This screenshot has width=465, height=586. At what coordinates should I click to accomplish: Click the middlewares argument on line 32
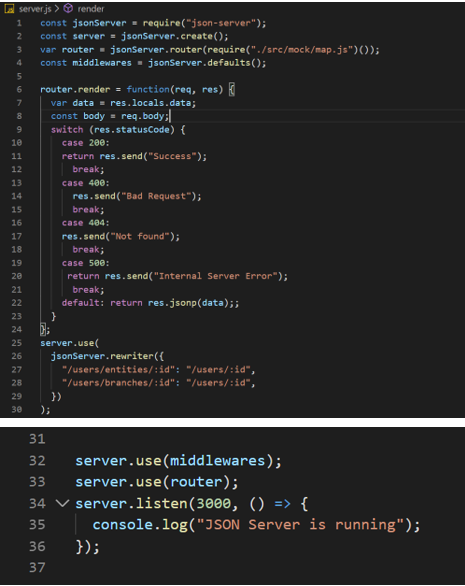tap(218, 460)
